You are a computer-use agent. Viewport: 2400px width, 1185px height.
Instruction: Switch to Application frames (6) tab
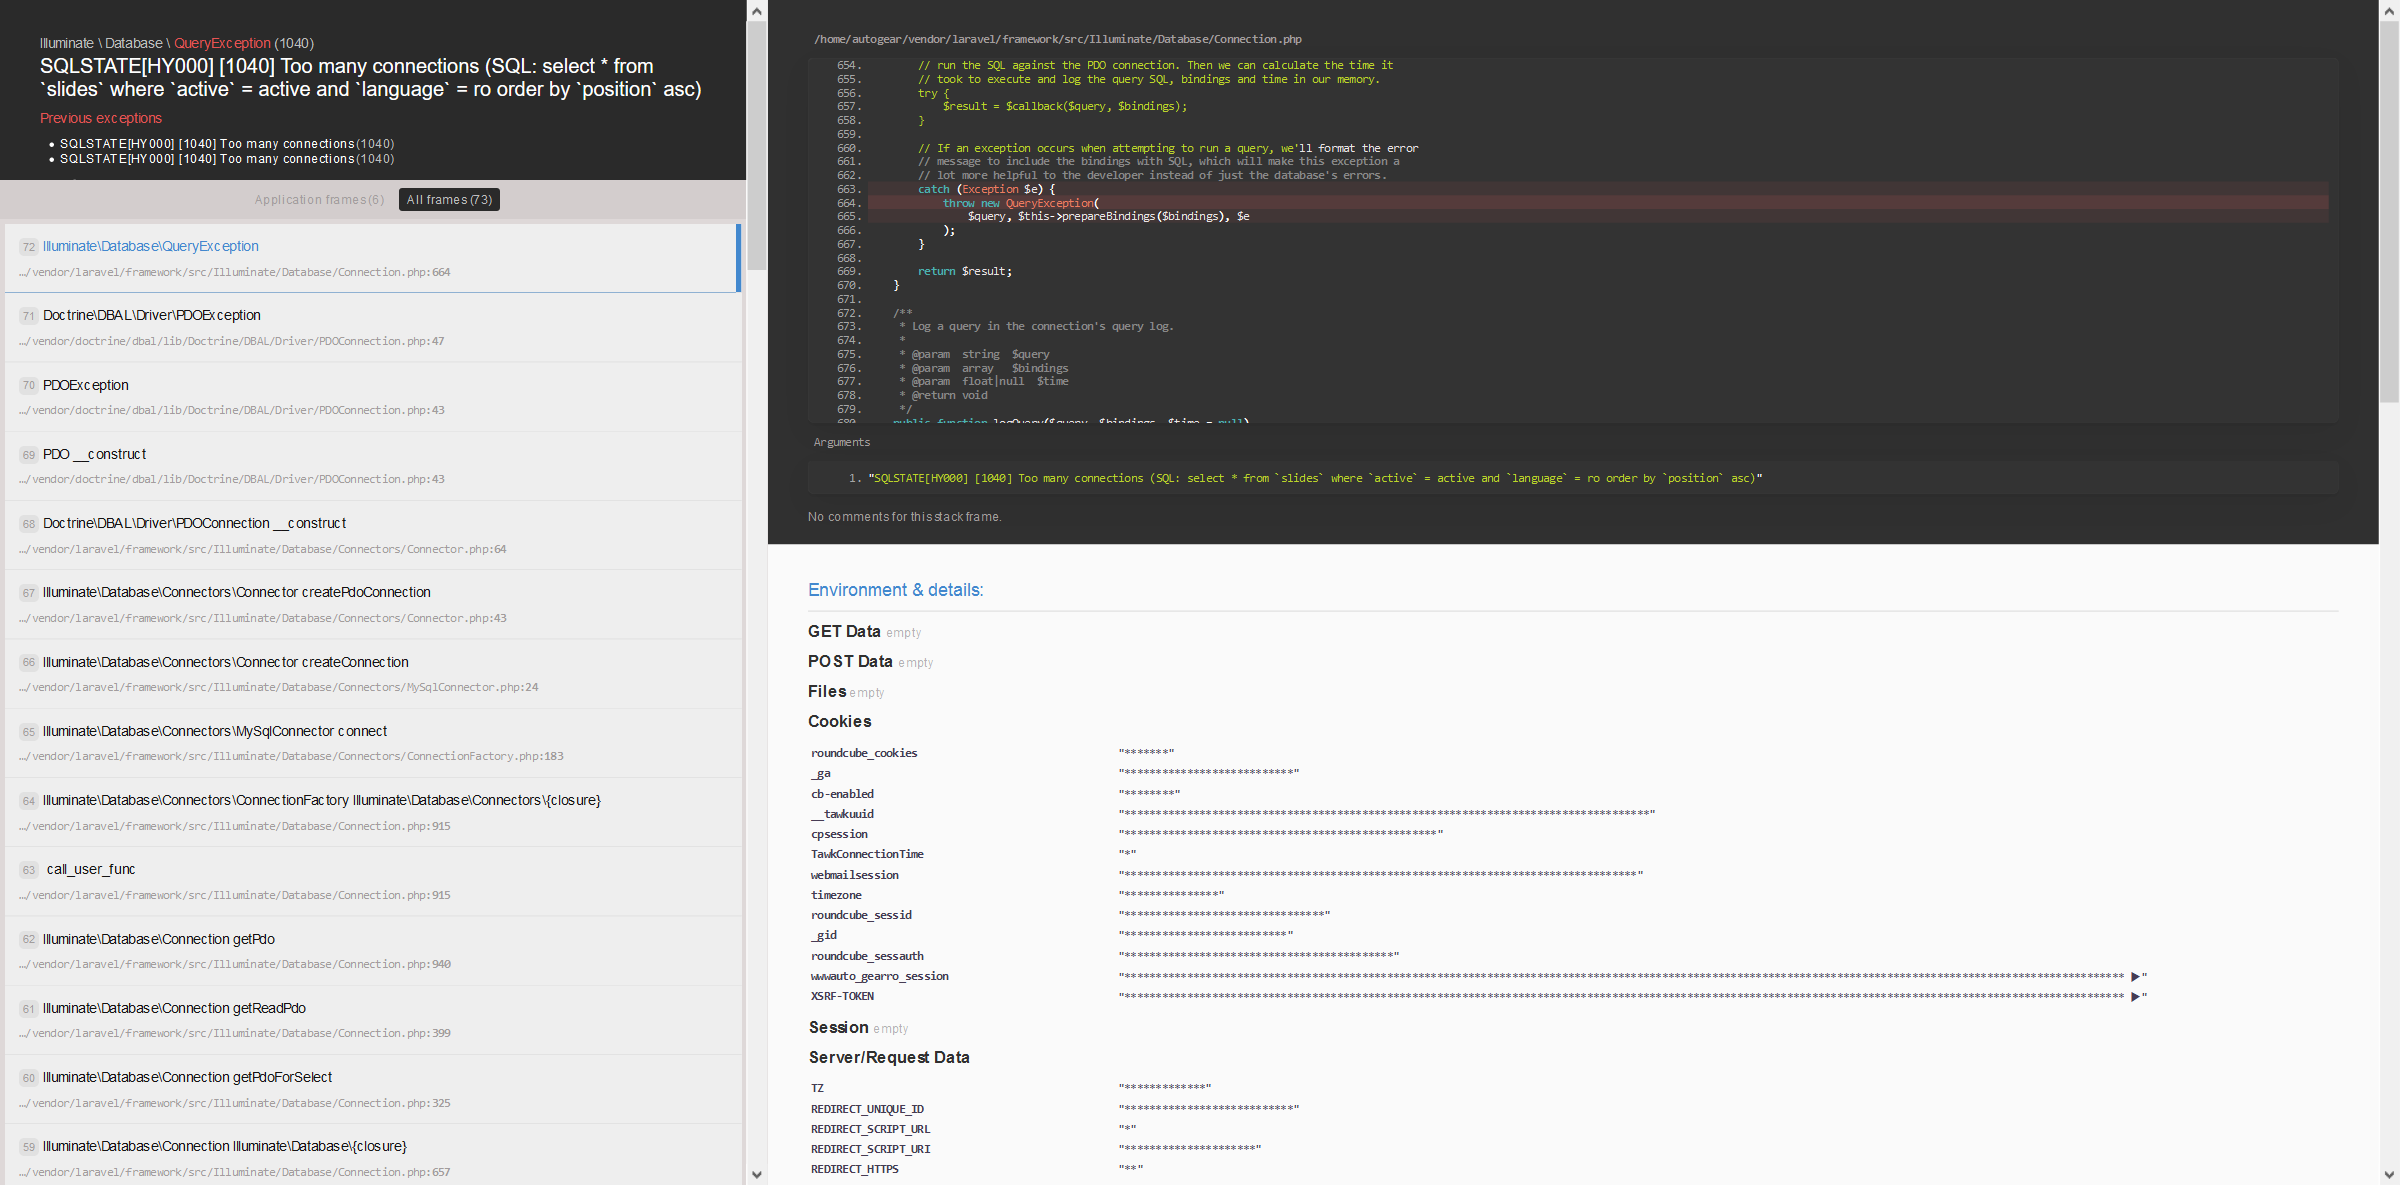tap(319, 200)
